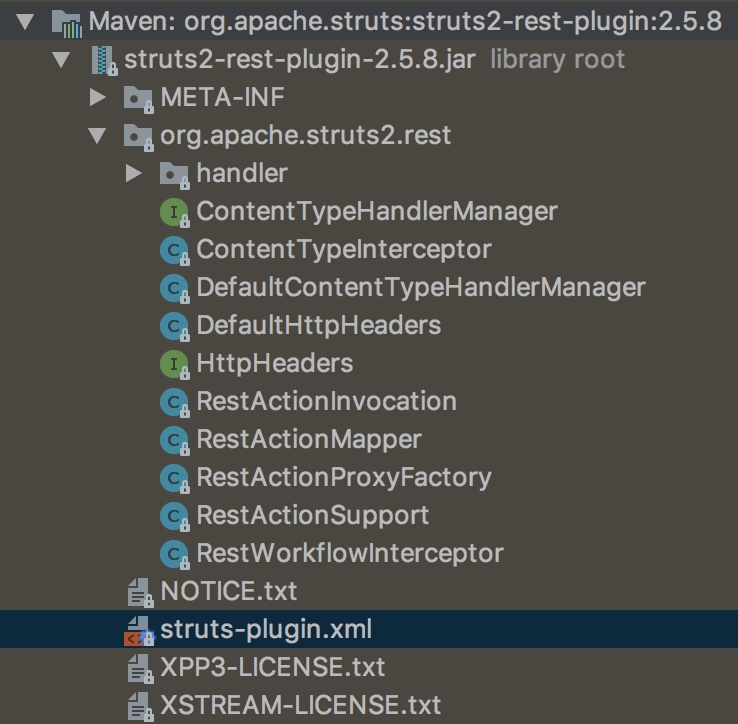Click DefaultHttpHeaders class icon
Screen dimensions: 738x724
click(175, 327)
